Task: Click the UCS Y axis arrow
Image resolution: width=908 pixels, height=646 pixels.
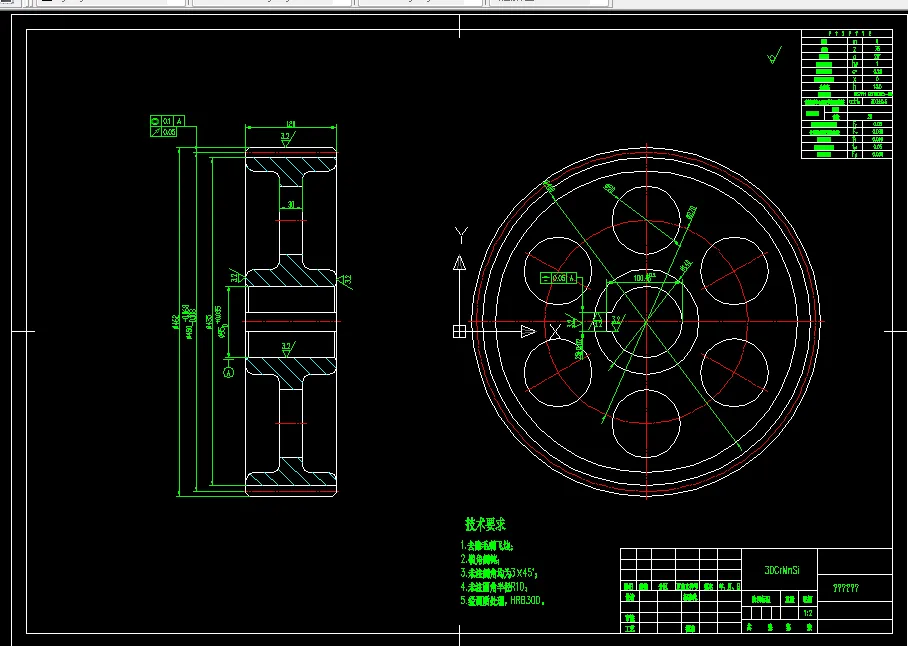Action: pos(460,262)
